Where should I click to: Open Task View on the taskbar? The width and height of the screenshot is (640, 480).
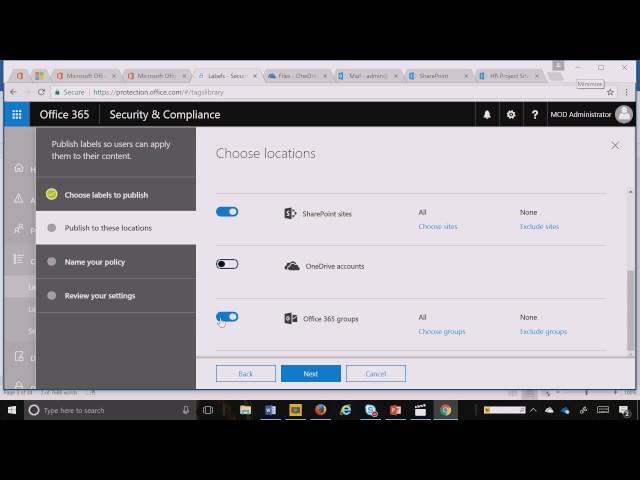[x=208, y=410]
